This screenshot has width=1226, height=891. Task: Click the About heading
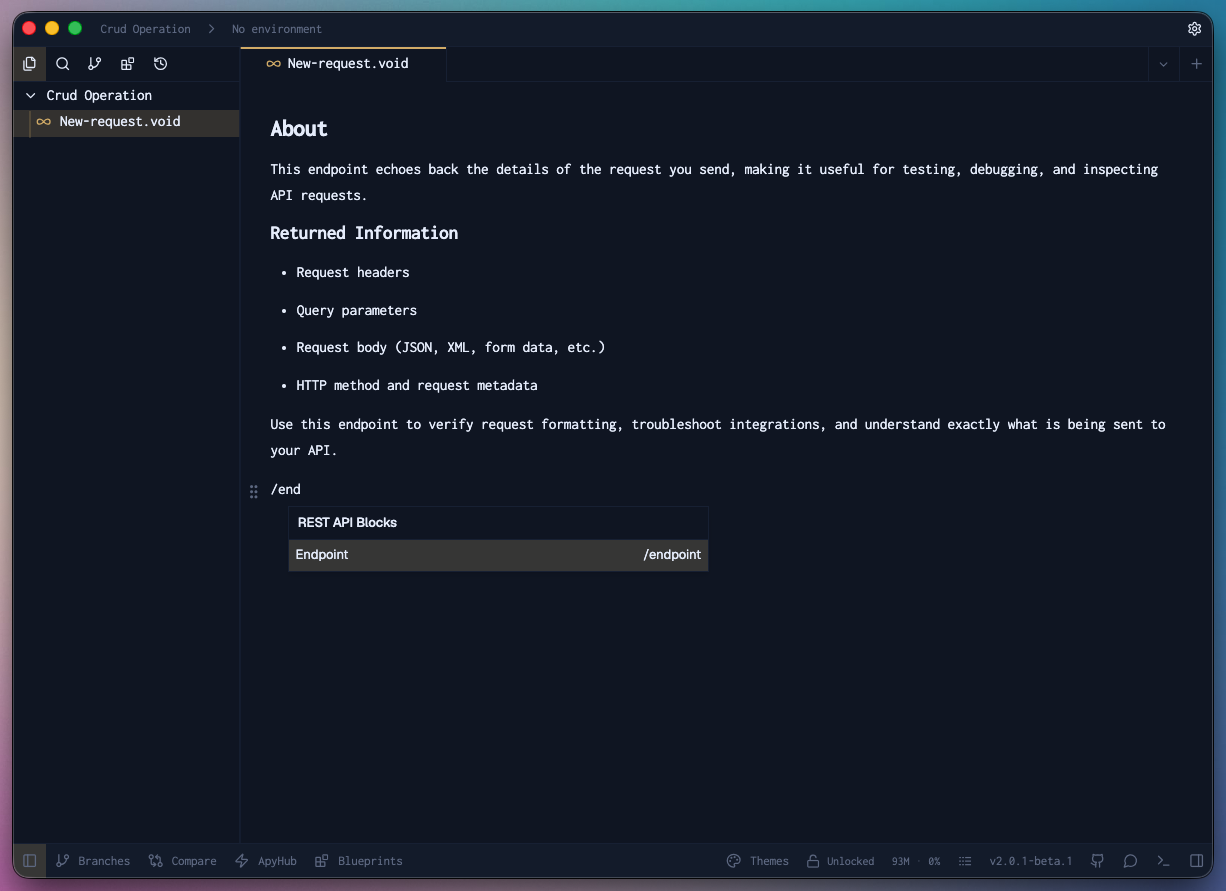click(x=299, y=129)
